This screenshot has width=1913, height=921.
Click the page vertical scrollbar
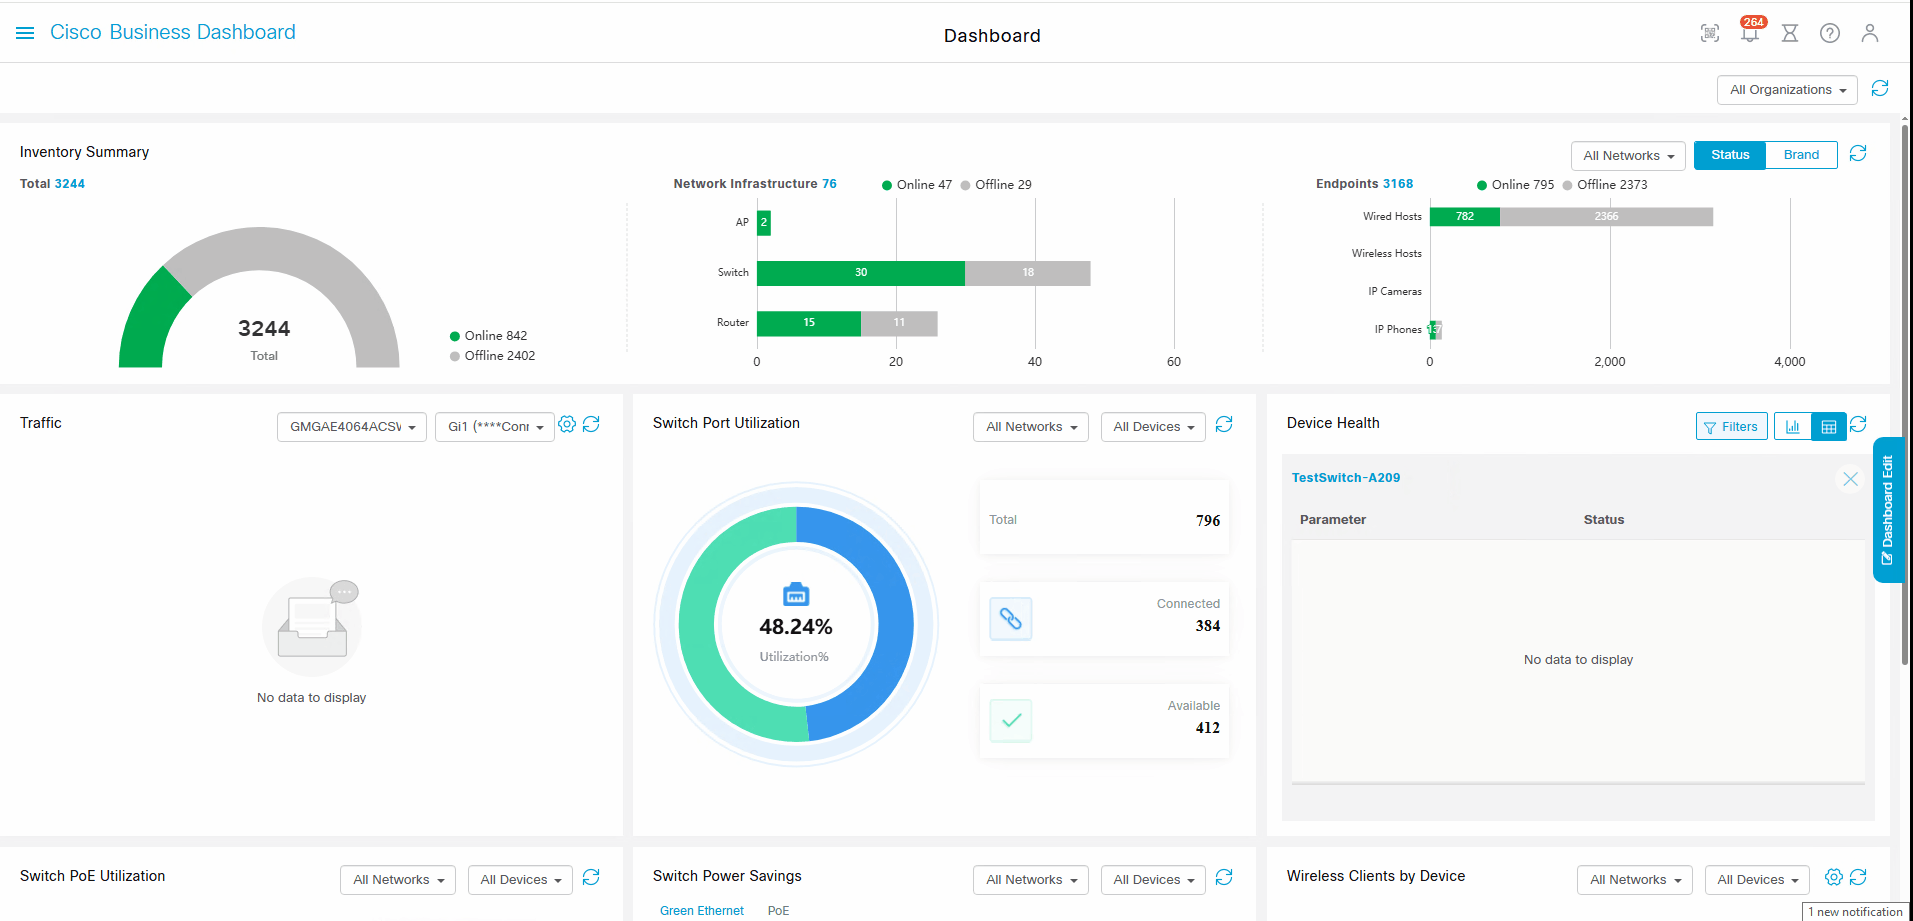[1905, 395]
